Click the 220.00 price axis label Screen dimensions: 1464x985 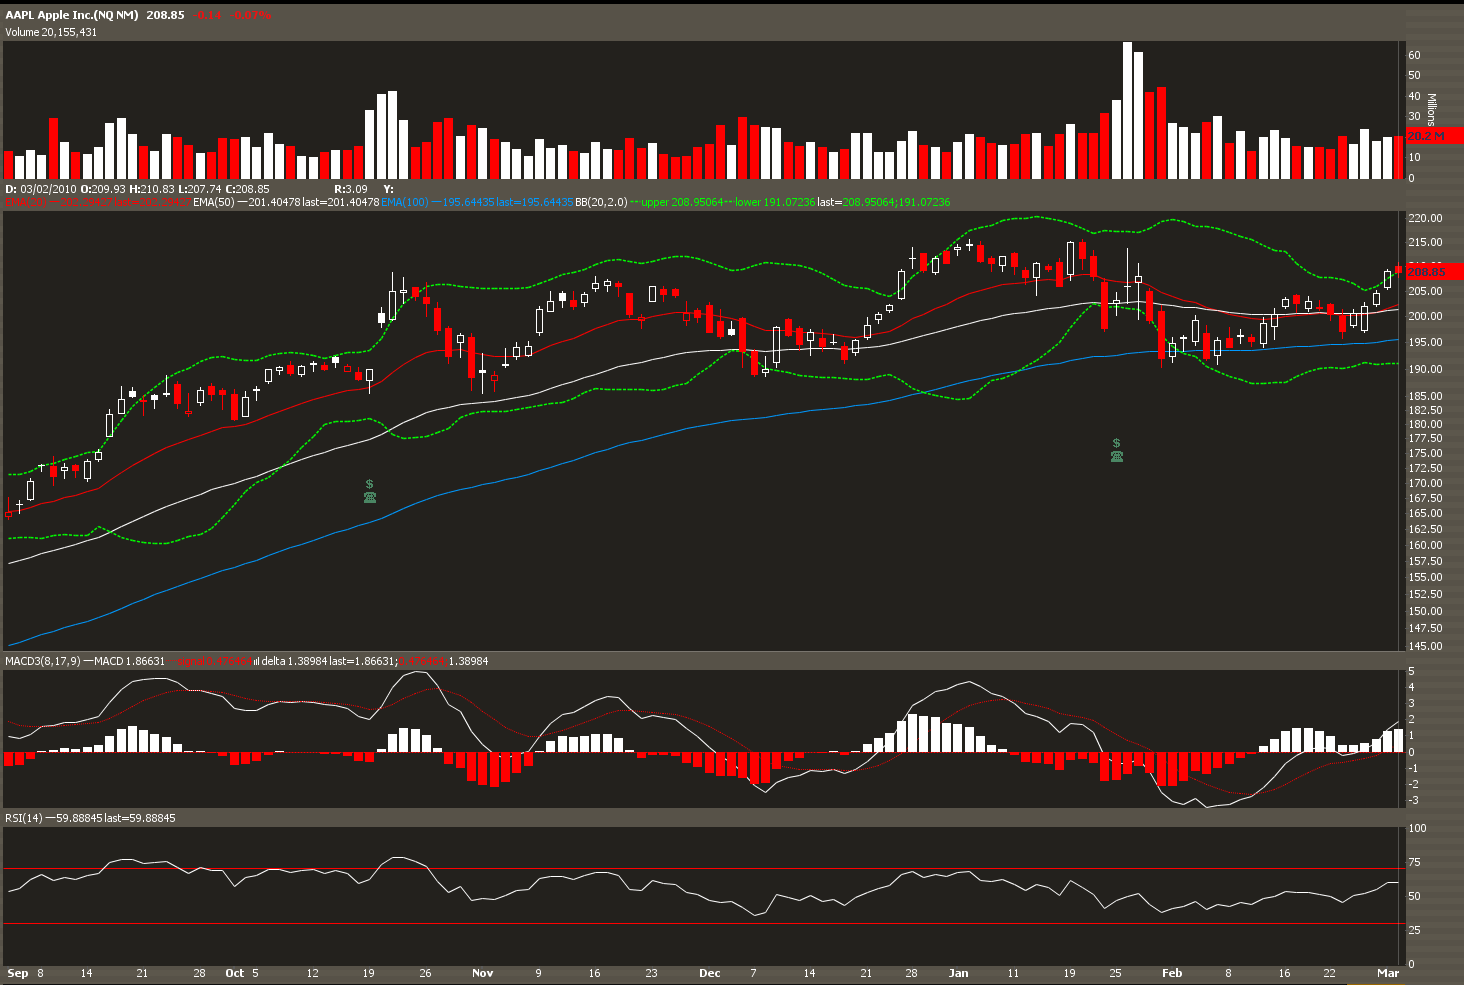click(1425, 218)
